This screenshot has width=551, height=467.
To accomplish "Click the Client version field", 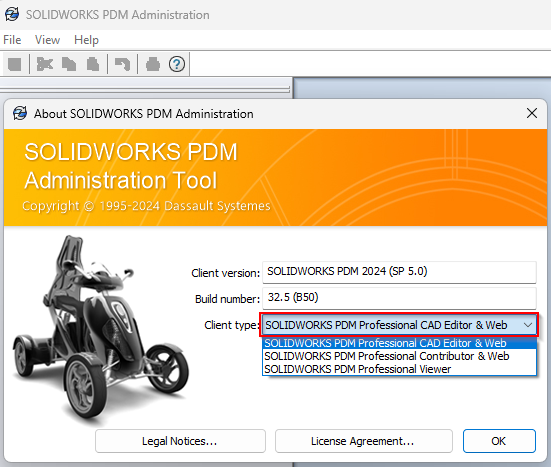I will pyautogui.click(x=399, y=272).
